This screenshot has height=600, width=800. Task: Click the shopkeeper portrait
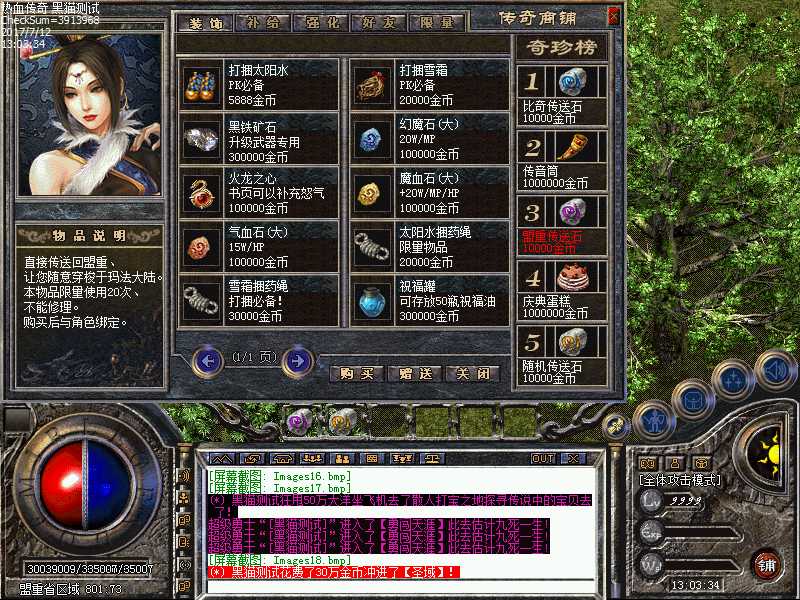coord(90,115)
